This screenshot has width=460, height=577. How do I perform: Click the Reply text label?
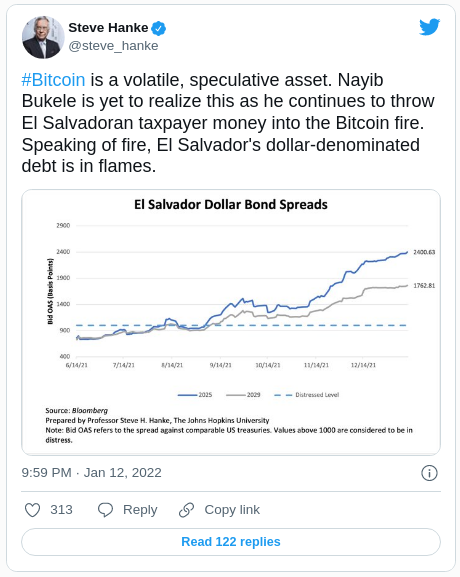pos(140,510)
